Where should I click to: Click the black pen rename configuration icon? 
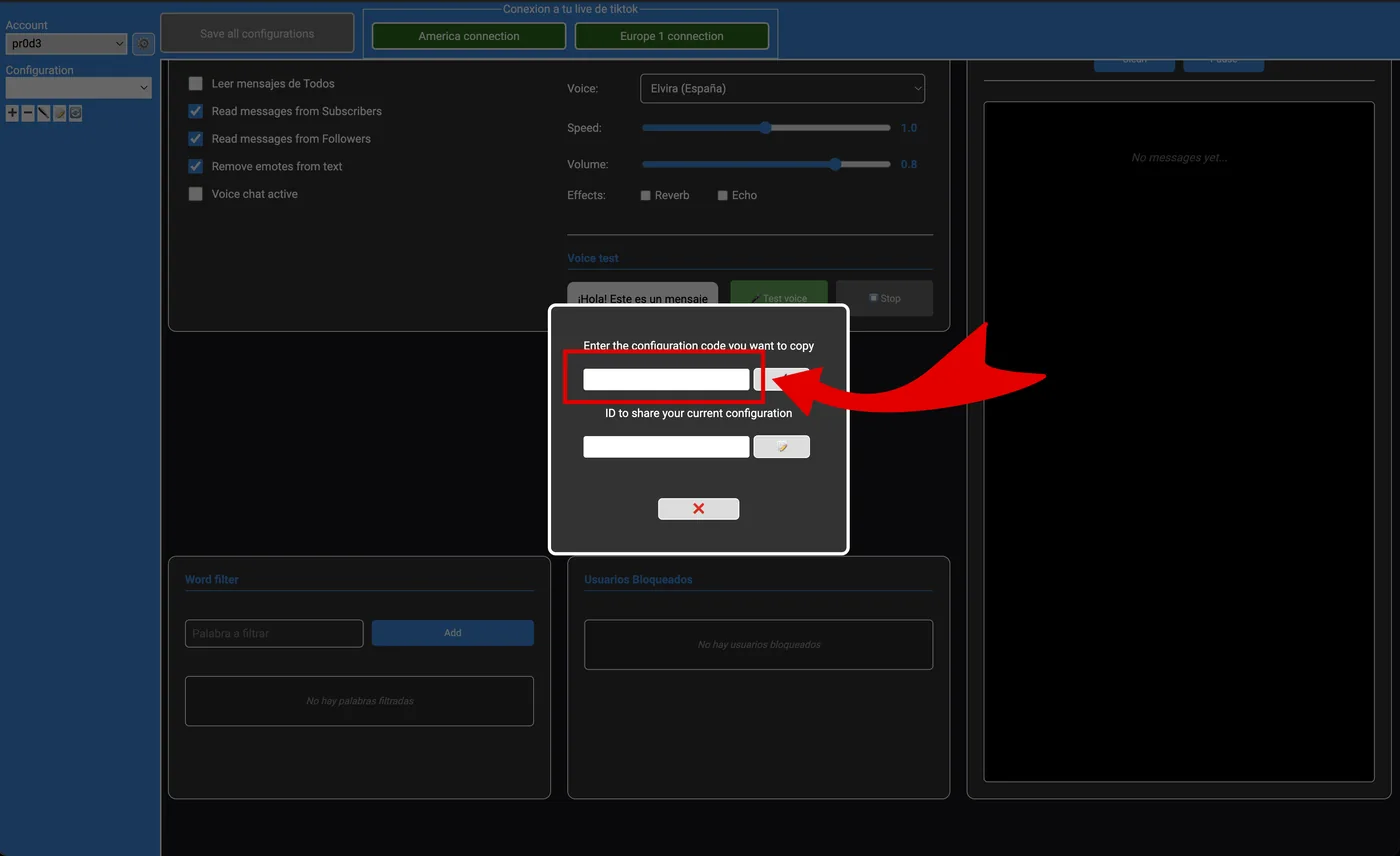tap(44, 114)
